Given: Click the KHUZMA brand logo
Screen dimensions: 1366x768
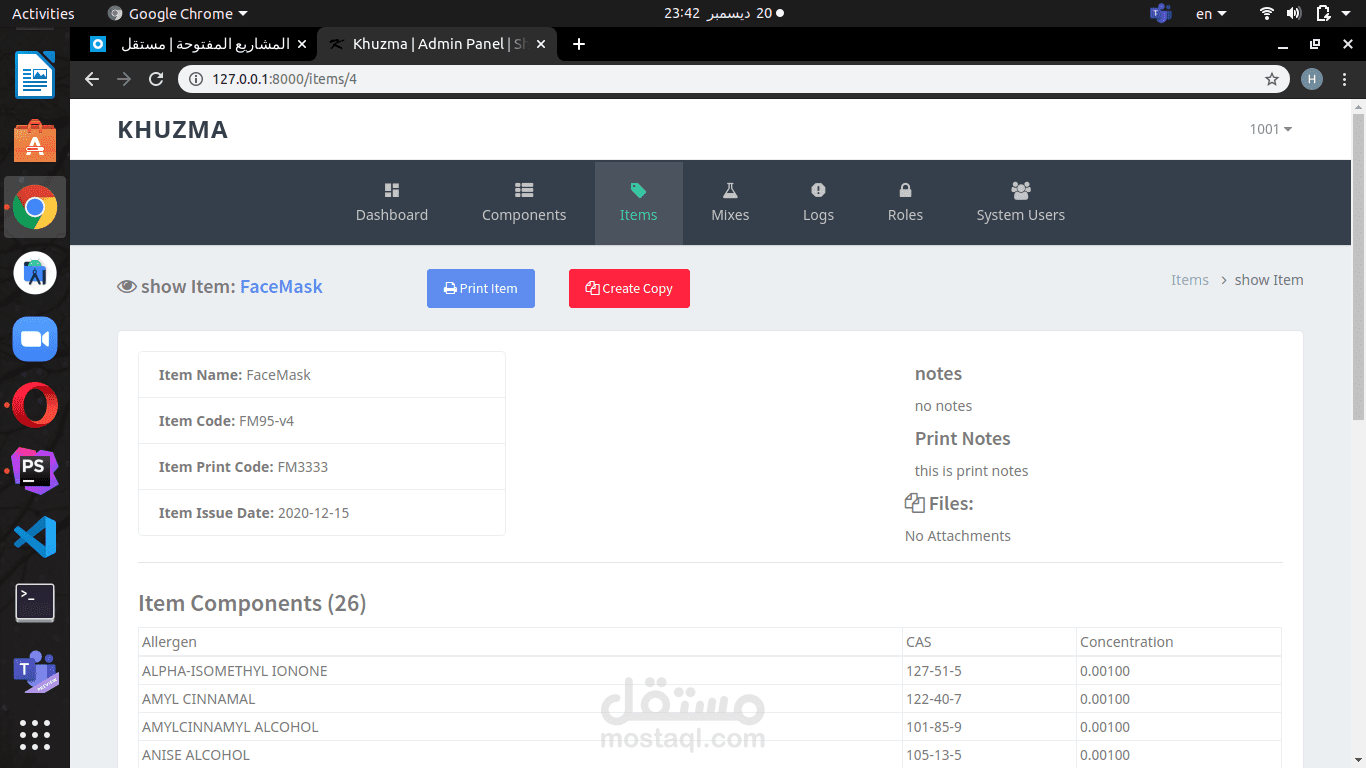Looking at the screenshot, I should pyautogui.click(x=173, y=129).
